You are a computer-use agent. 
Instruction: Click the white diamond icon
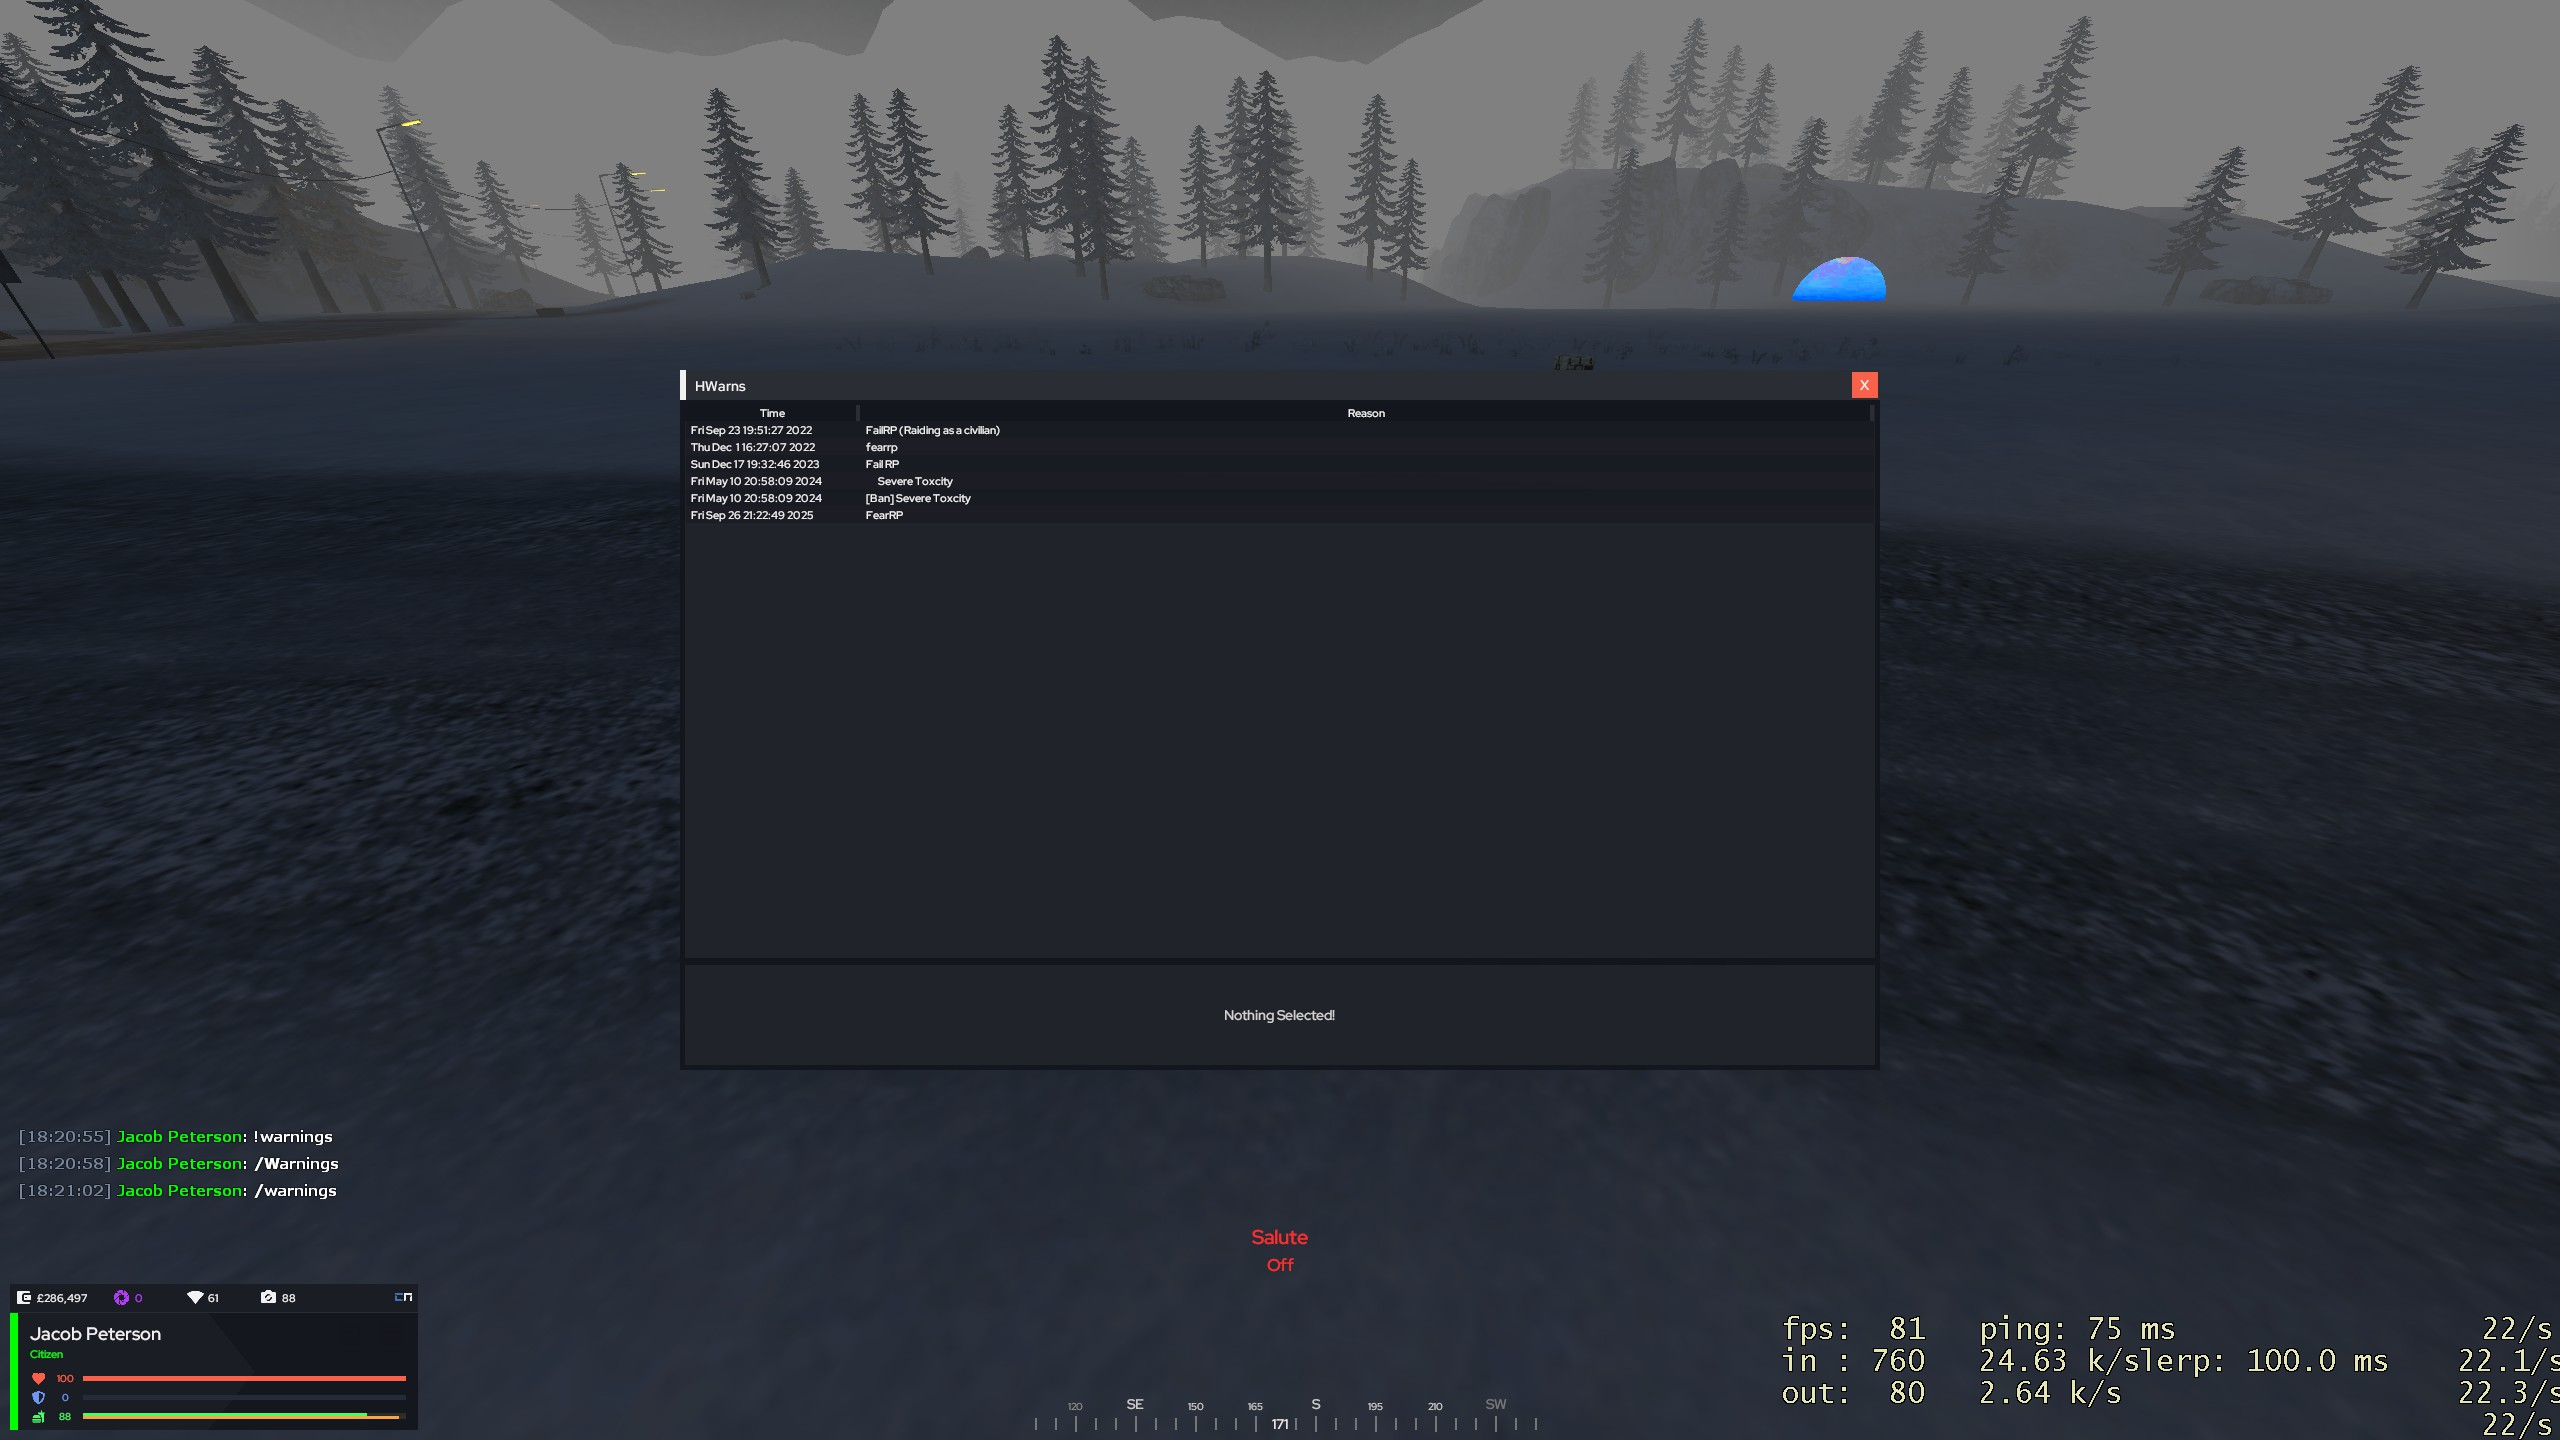click(195, 1297)
